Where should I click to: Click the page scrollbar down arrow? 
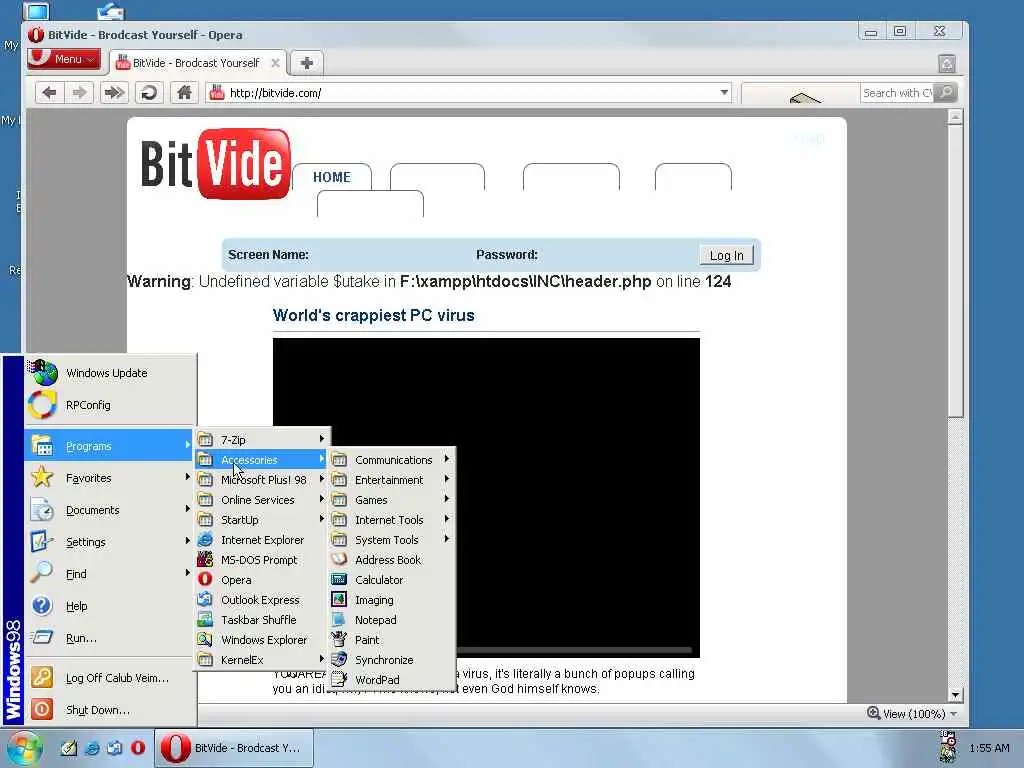click(955, 695)
